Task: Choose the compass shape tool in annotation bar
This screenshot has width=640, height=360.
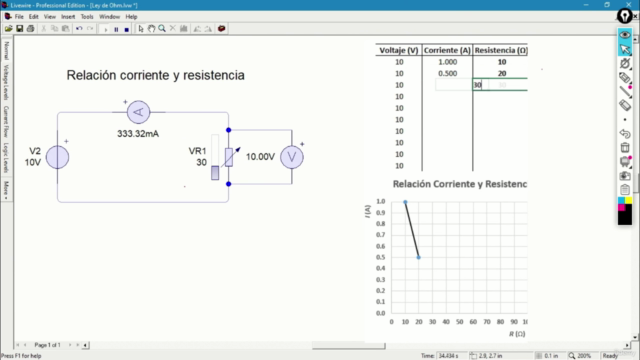Action: click(625, 63)
